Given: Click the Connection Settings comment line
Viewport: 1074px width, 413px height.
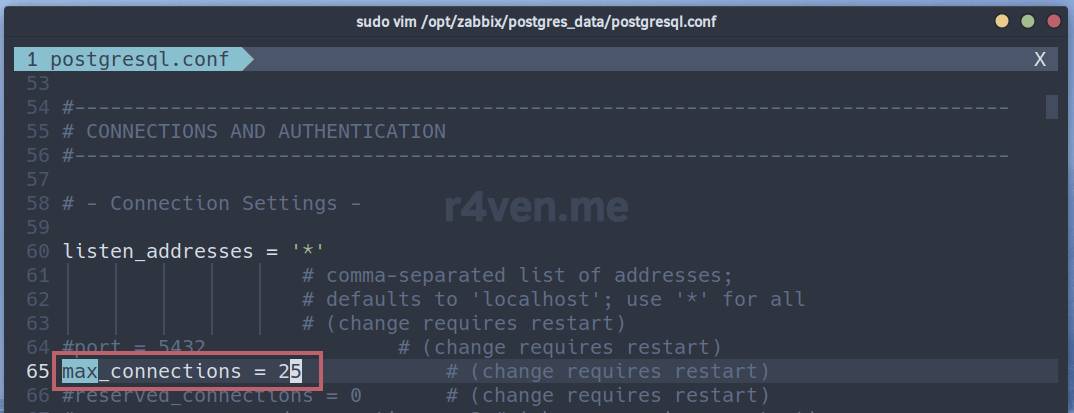Looking at the screenshot, I should pyautogui.click(x=212, y=203).
